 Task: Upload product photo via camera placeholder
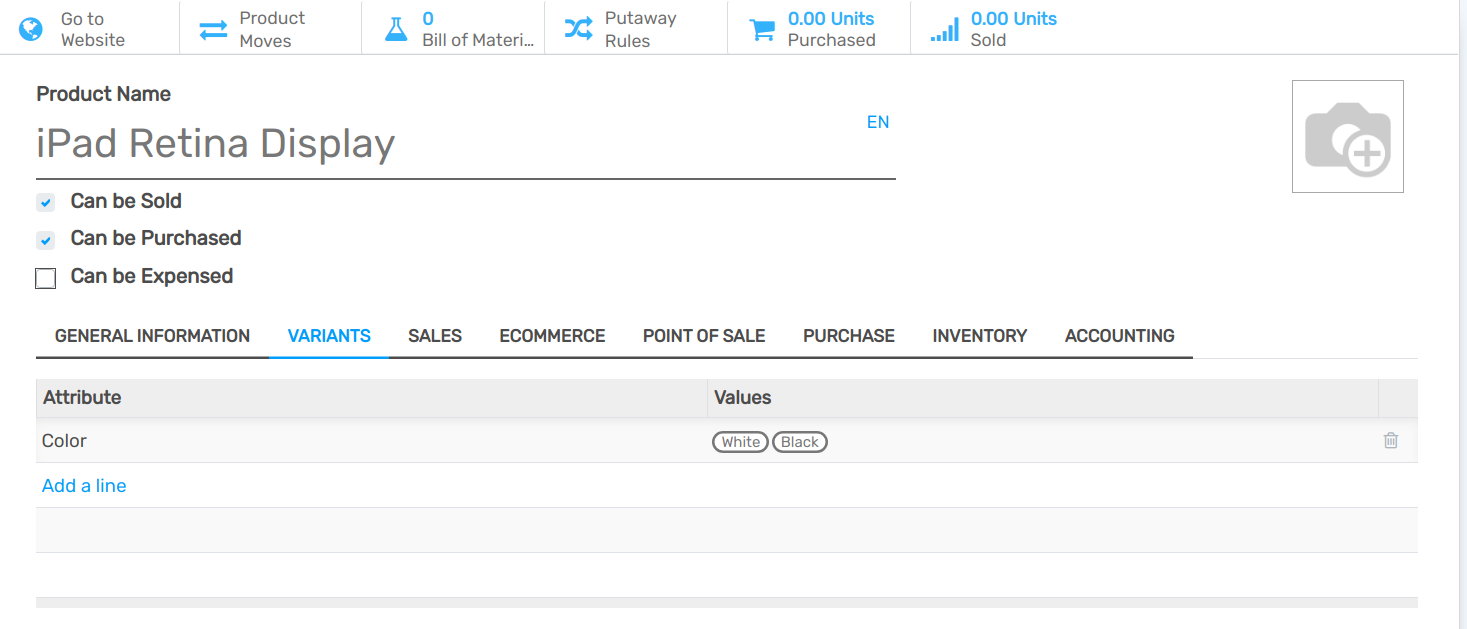tap(1347, 136)
